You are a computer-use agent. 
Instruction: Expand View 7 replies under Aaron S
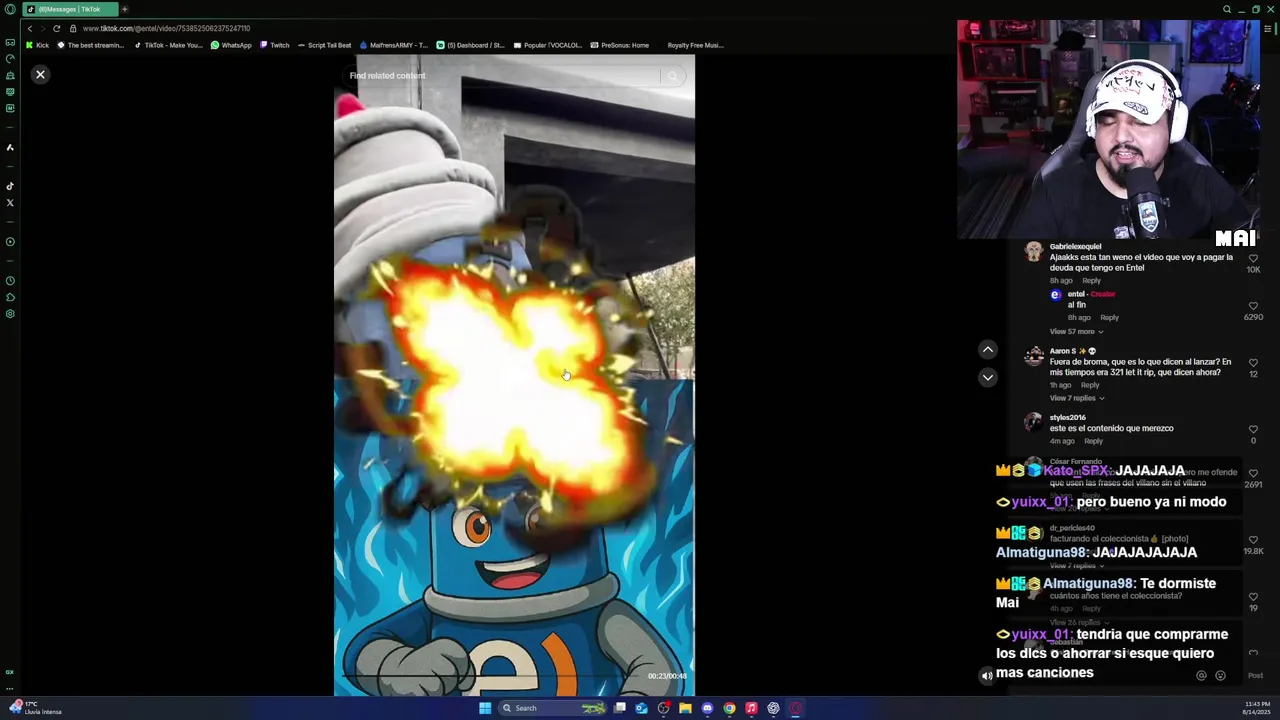click(x=1075, y=398)
